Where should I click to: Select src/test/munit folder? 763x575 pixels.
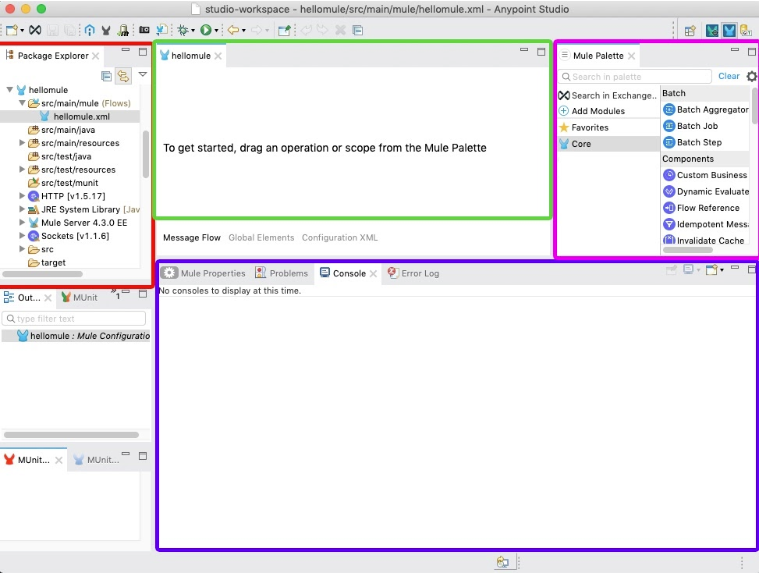click(63, 183)
